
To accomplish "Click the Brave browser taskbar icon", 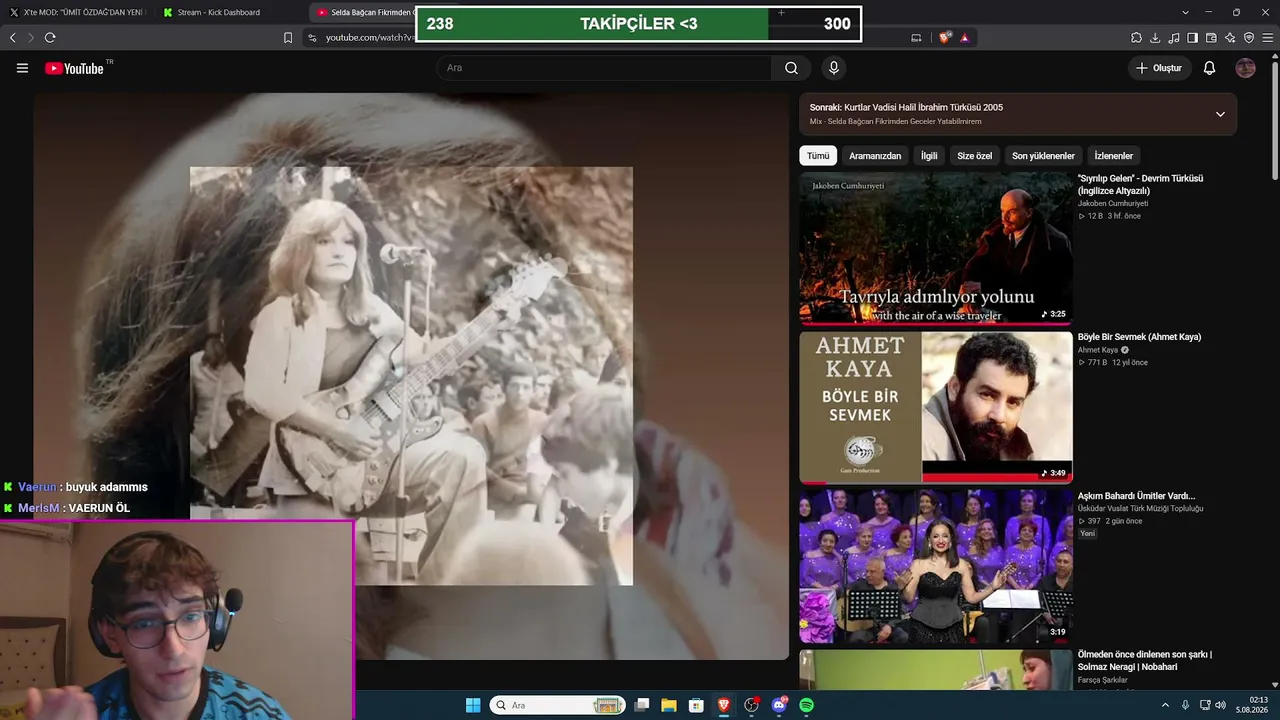I will point(724,705).
